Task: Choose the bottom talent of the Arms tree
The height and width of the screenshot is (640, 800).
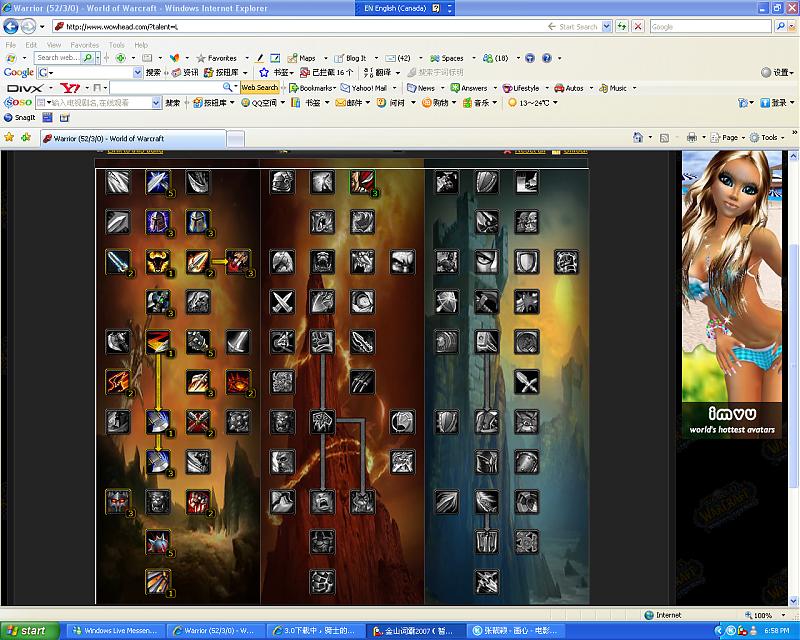Action: (158, 582)
